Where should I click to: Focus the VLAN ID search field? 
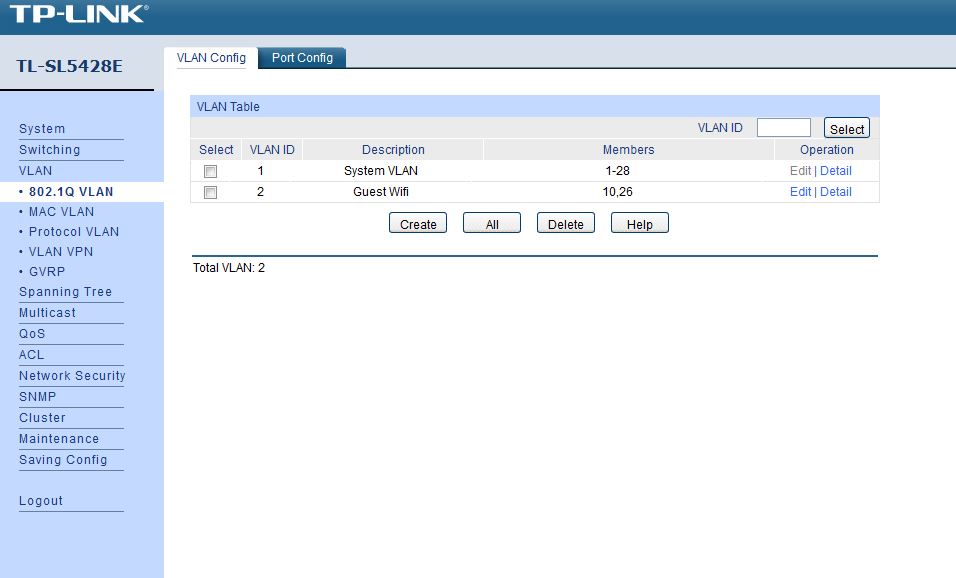pyautogui.click(x=783, y=127)
